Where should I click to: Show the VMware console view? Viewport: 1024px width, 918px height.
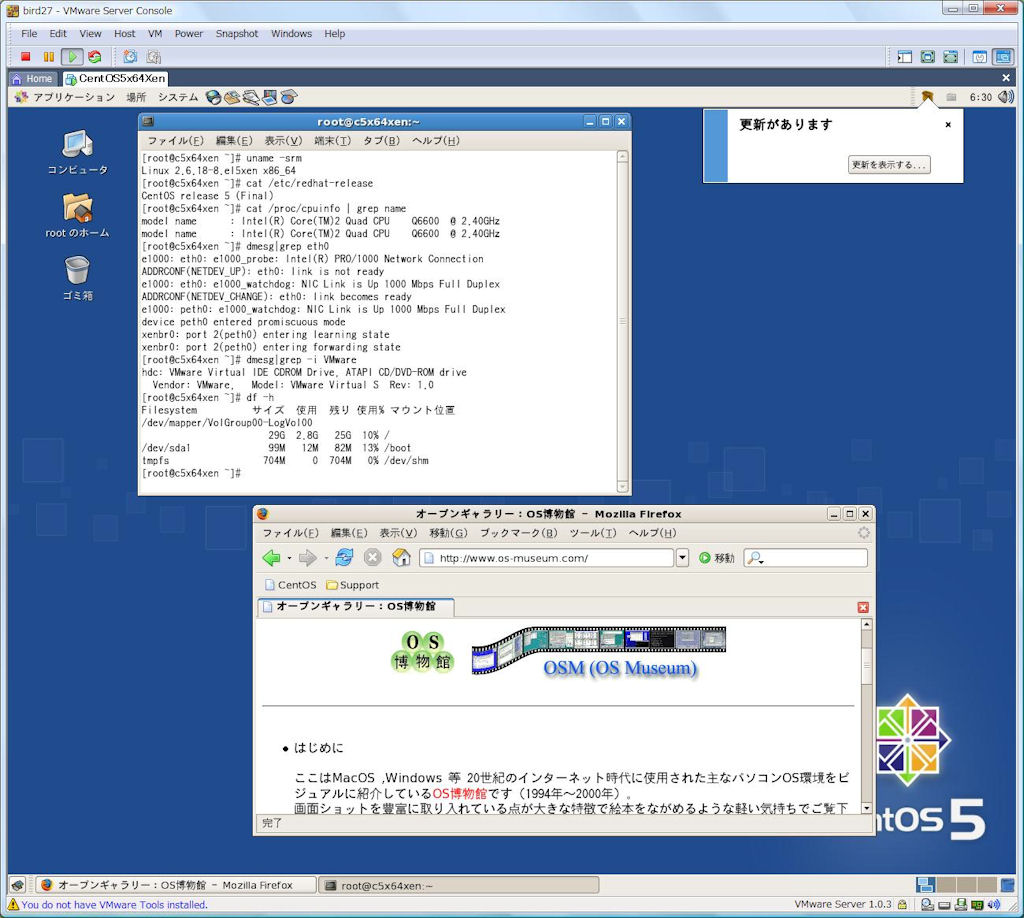1002,57
